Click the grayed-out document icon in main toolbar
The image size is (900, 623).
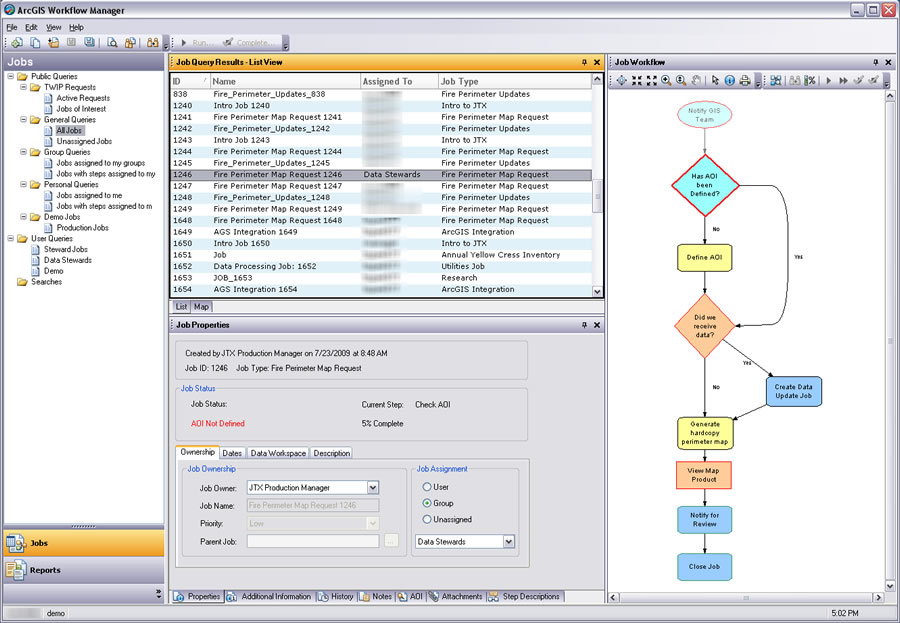coord(71,42)
